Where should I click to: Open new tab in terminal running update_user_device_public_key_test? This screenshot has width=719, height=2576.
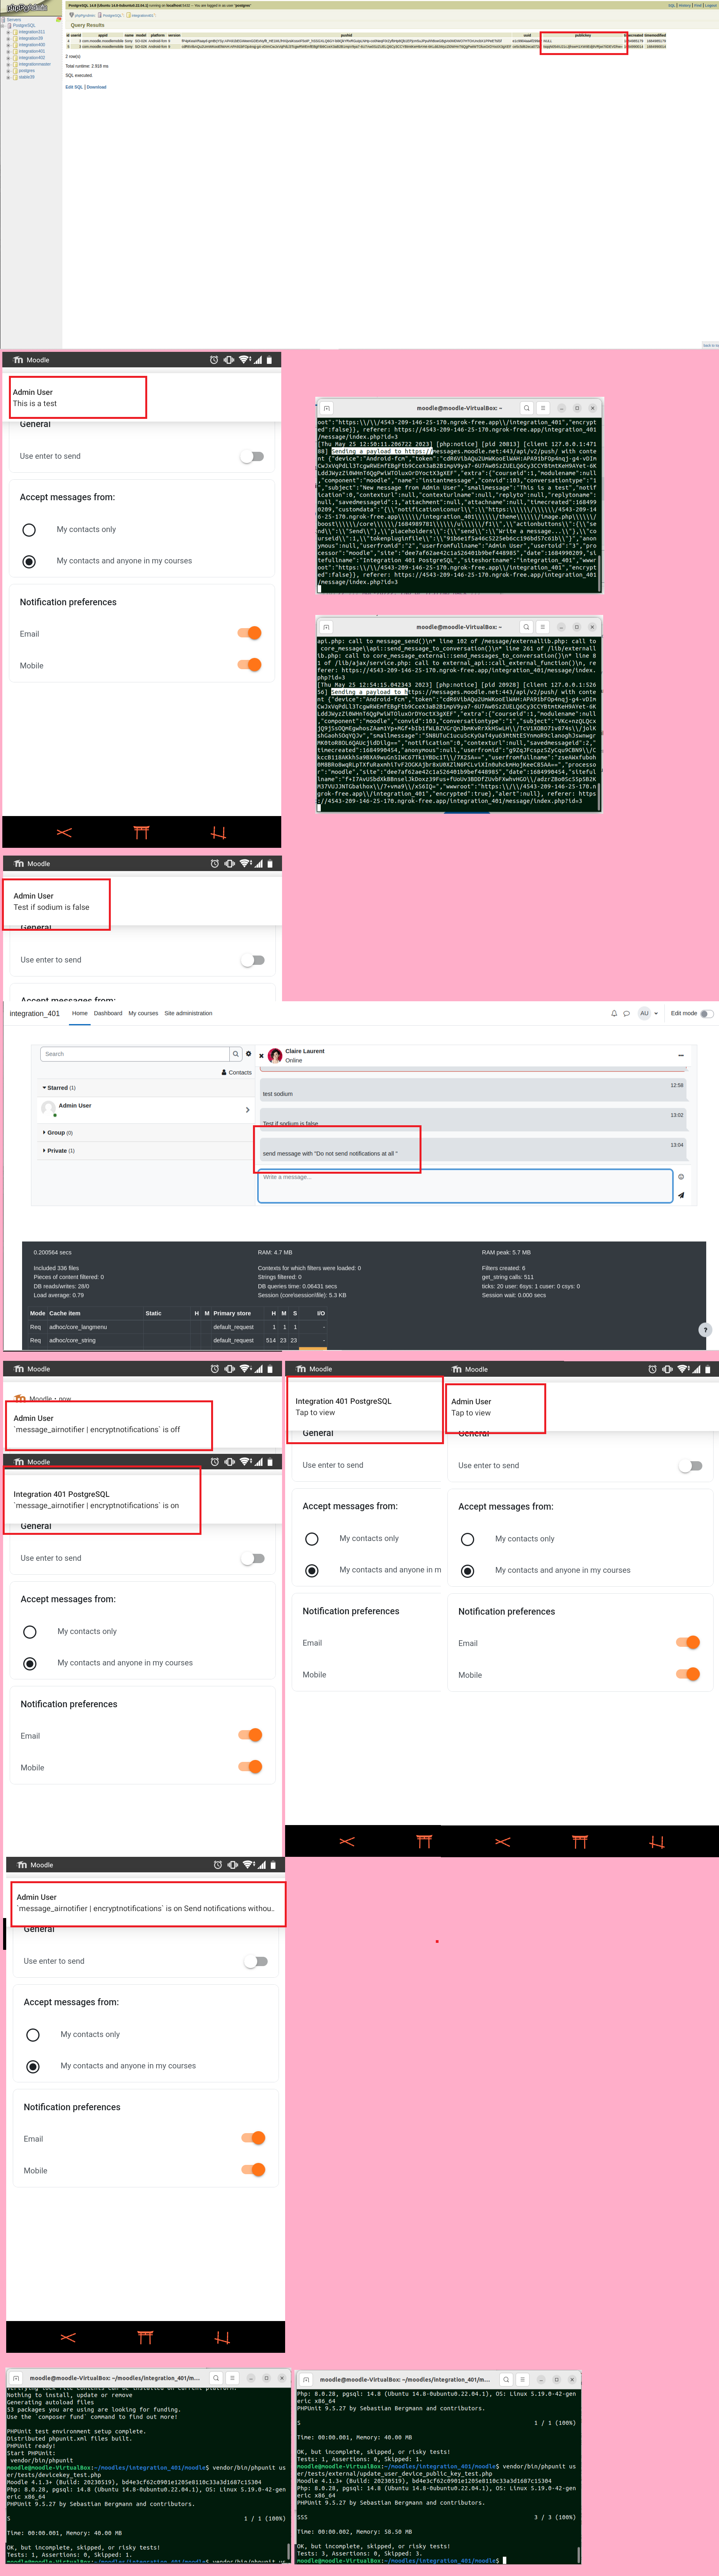[306, 2380]
